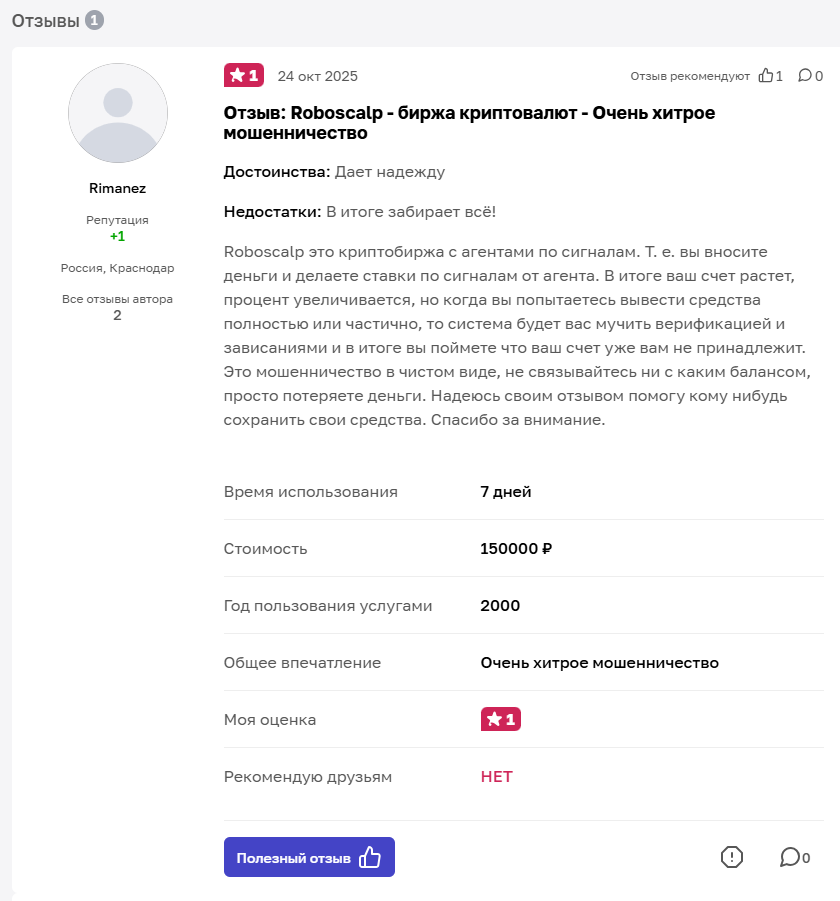Open the Rimanez author profile
This screenshot has width=840, height=901.
[x=117, y=188]
